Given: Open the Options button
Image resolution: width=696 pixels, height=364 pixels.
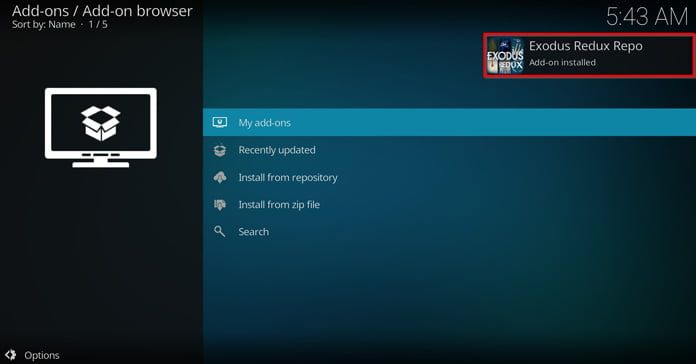Looking at the screenshot, I should [32, 355].
